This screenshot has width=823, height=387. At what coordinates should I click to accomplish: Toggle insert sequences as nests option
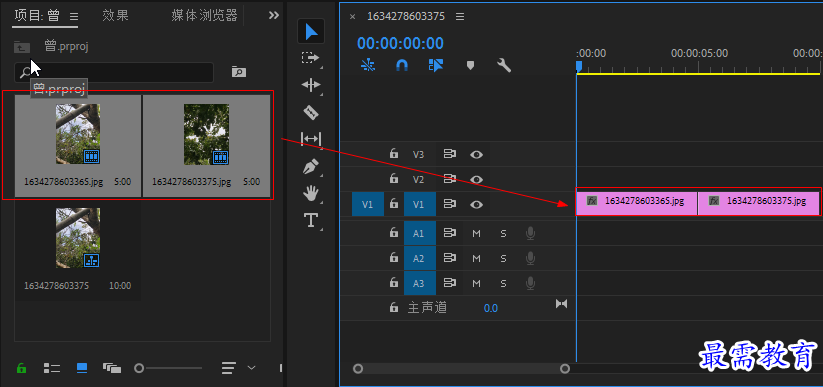click(368, 65)
